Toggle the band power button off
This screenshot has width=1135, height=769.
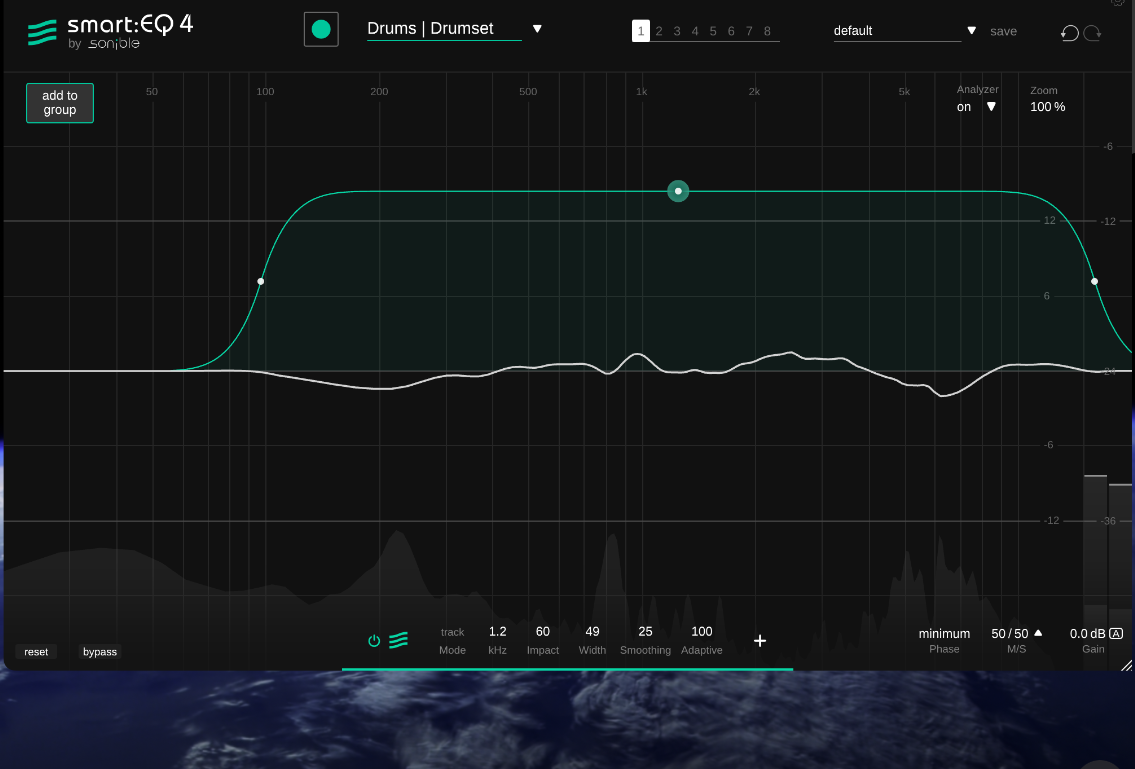click(x=374, y=640)
